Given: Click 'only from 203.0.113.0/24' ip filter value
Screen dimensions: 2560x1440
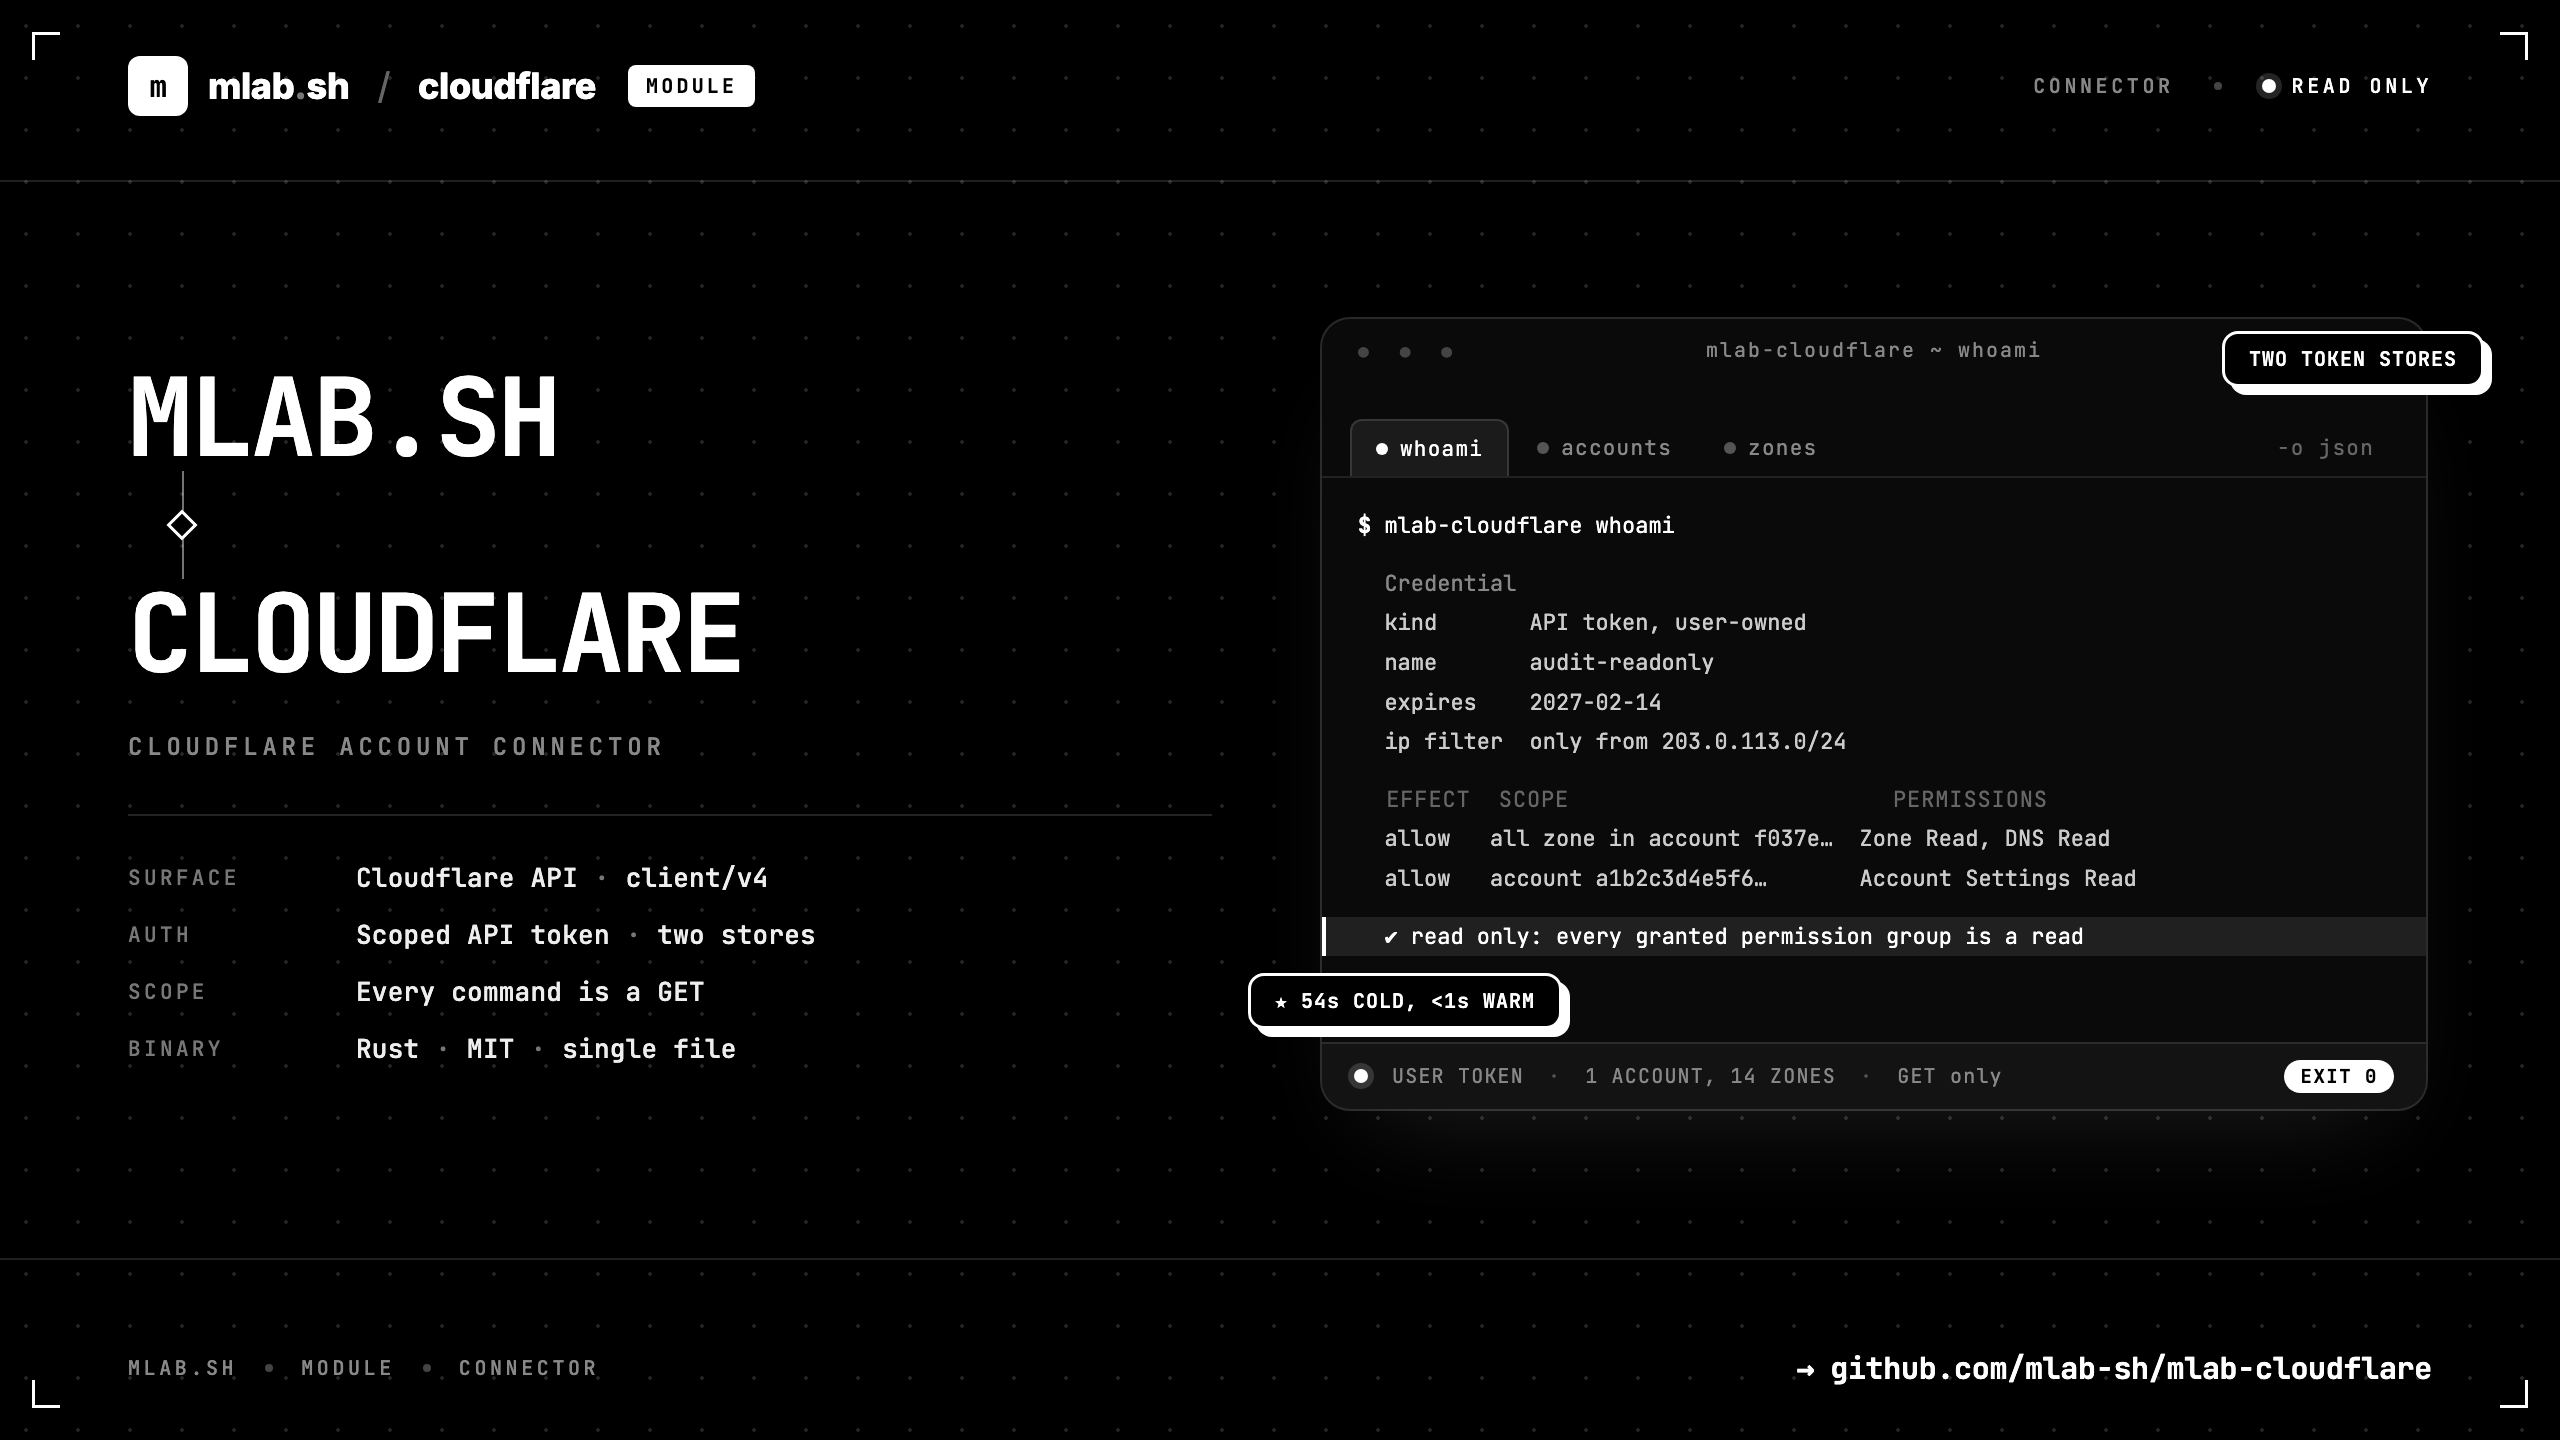Looking at the screenshot, I should point(1688,741).
